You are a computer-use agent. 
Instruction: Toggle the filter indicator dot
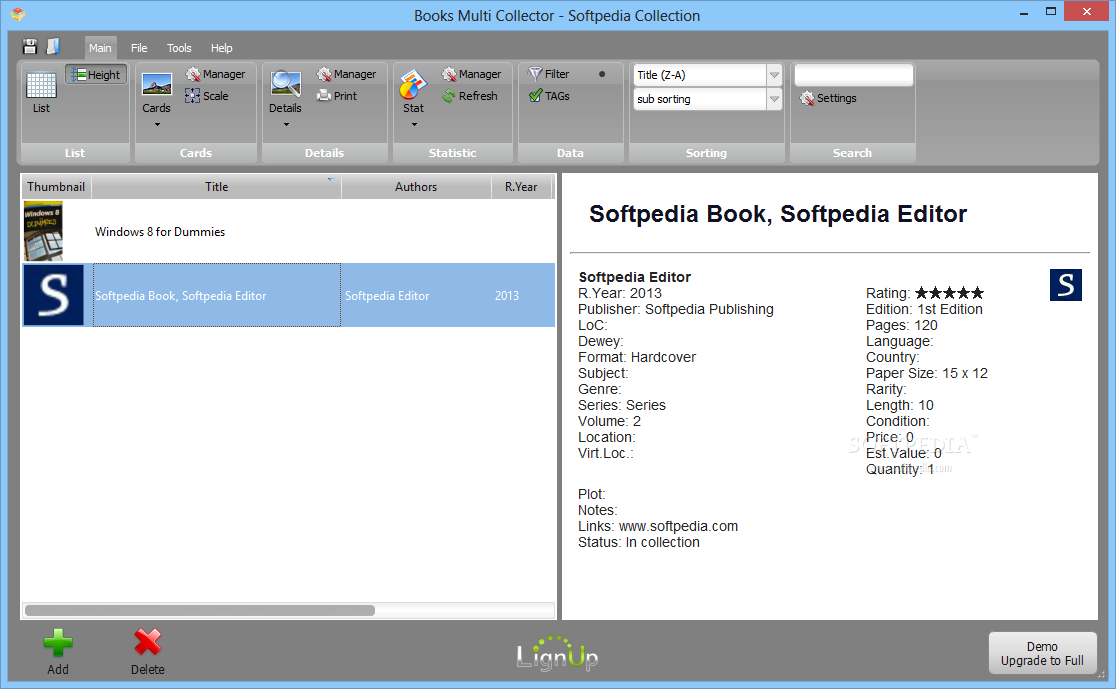pos(602,74)
